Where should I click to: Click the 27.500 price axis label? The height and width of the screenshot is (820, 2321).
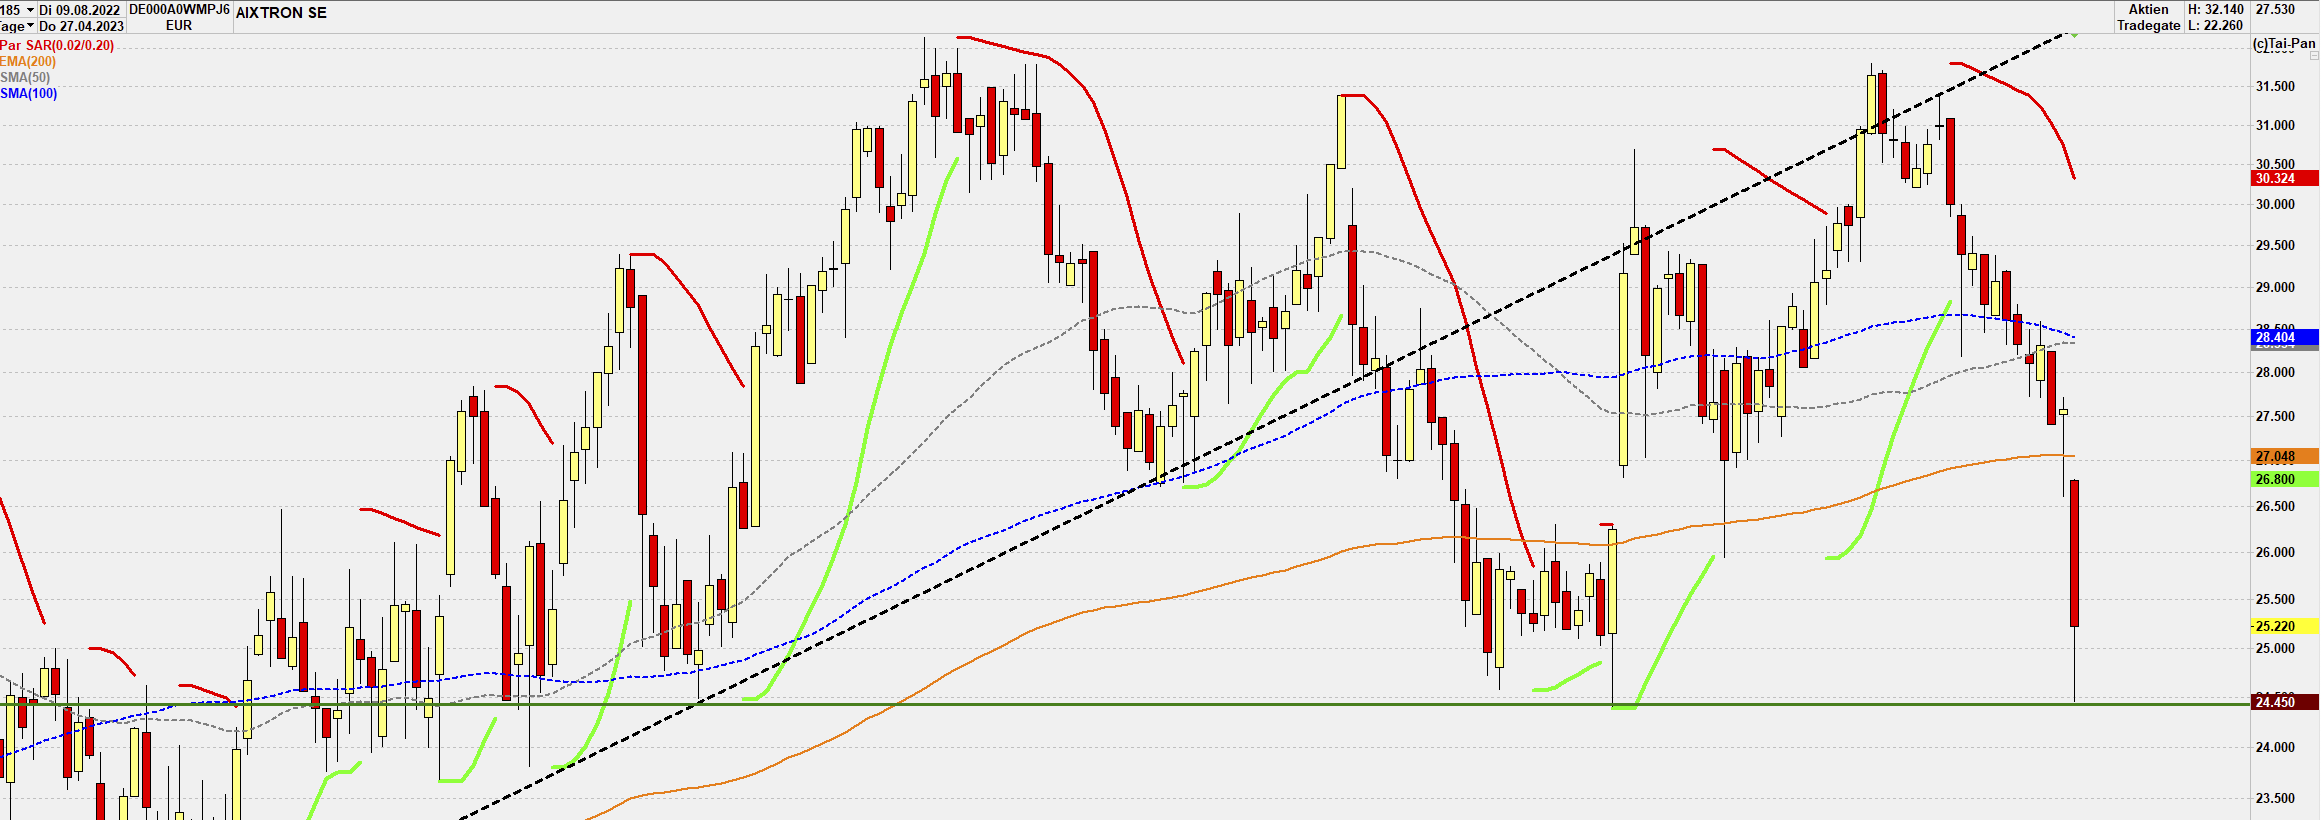click(2275, 417)
